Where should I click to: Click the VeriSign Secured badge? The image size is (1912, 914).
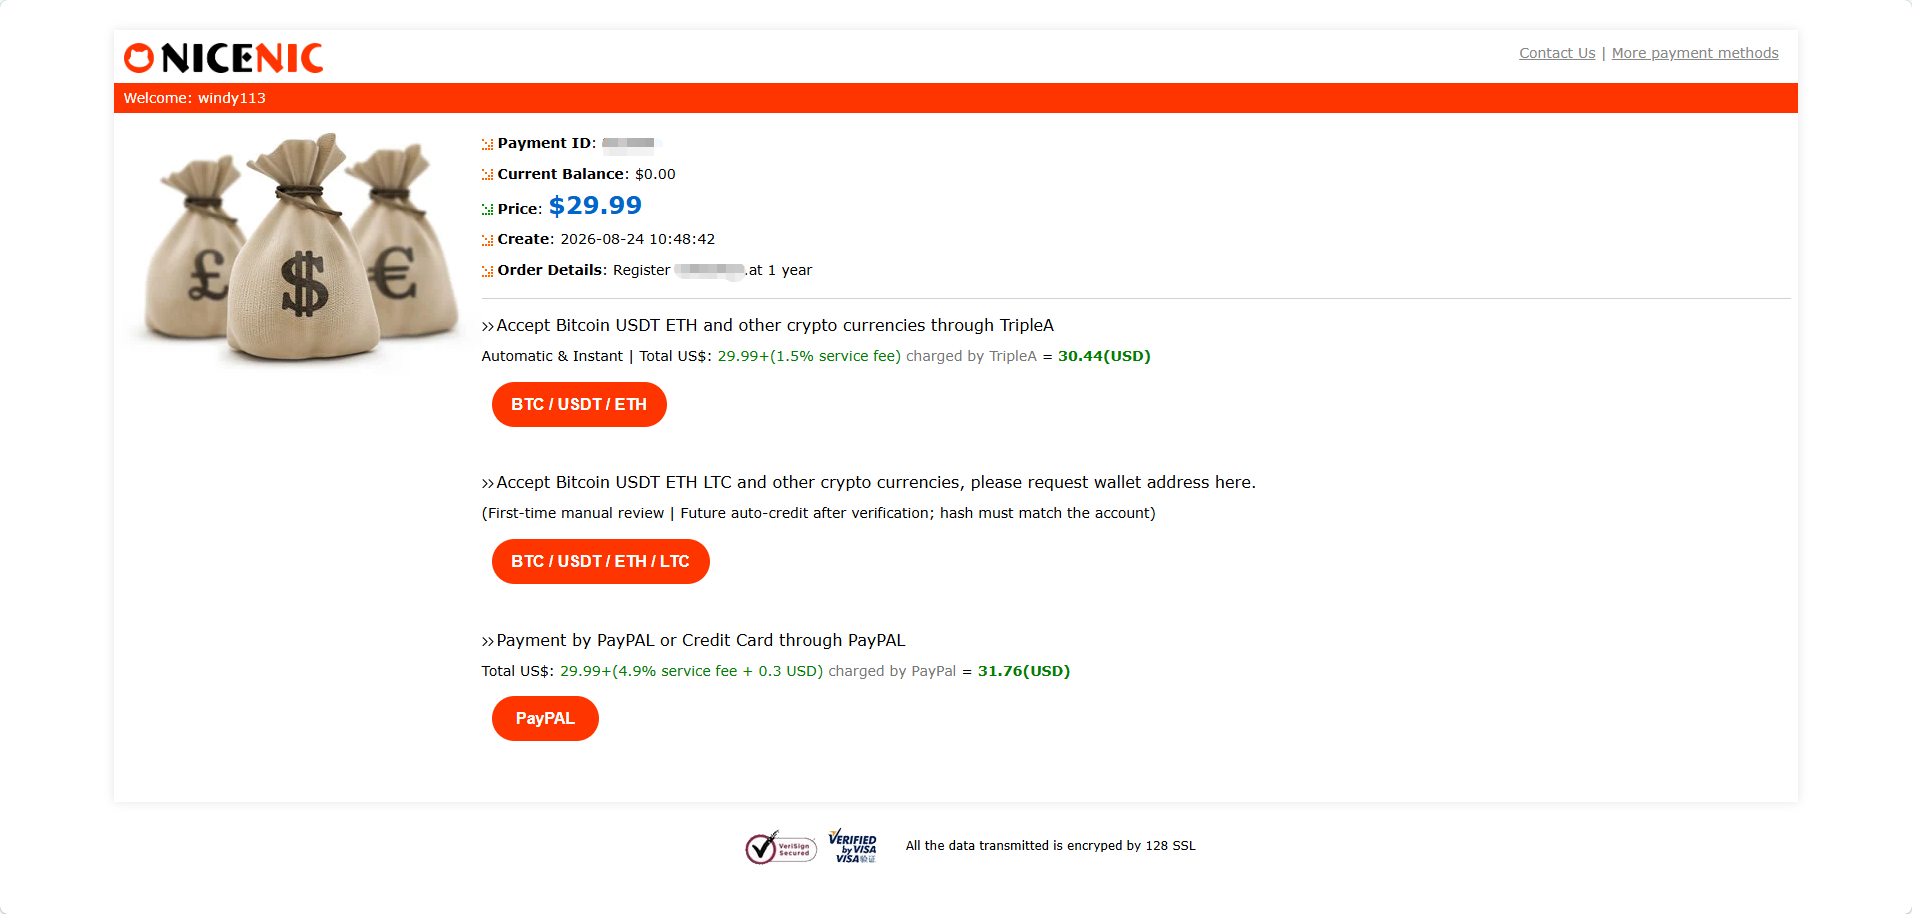(x=781, y=848)
